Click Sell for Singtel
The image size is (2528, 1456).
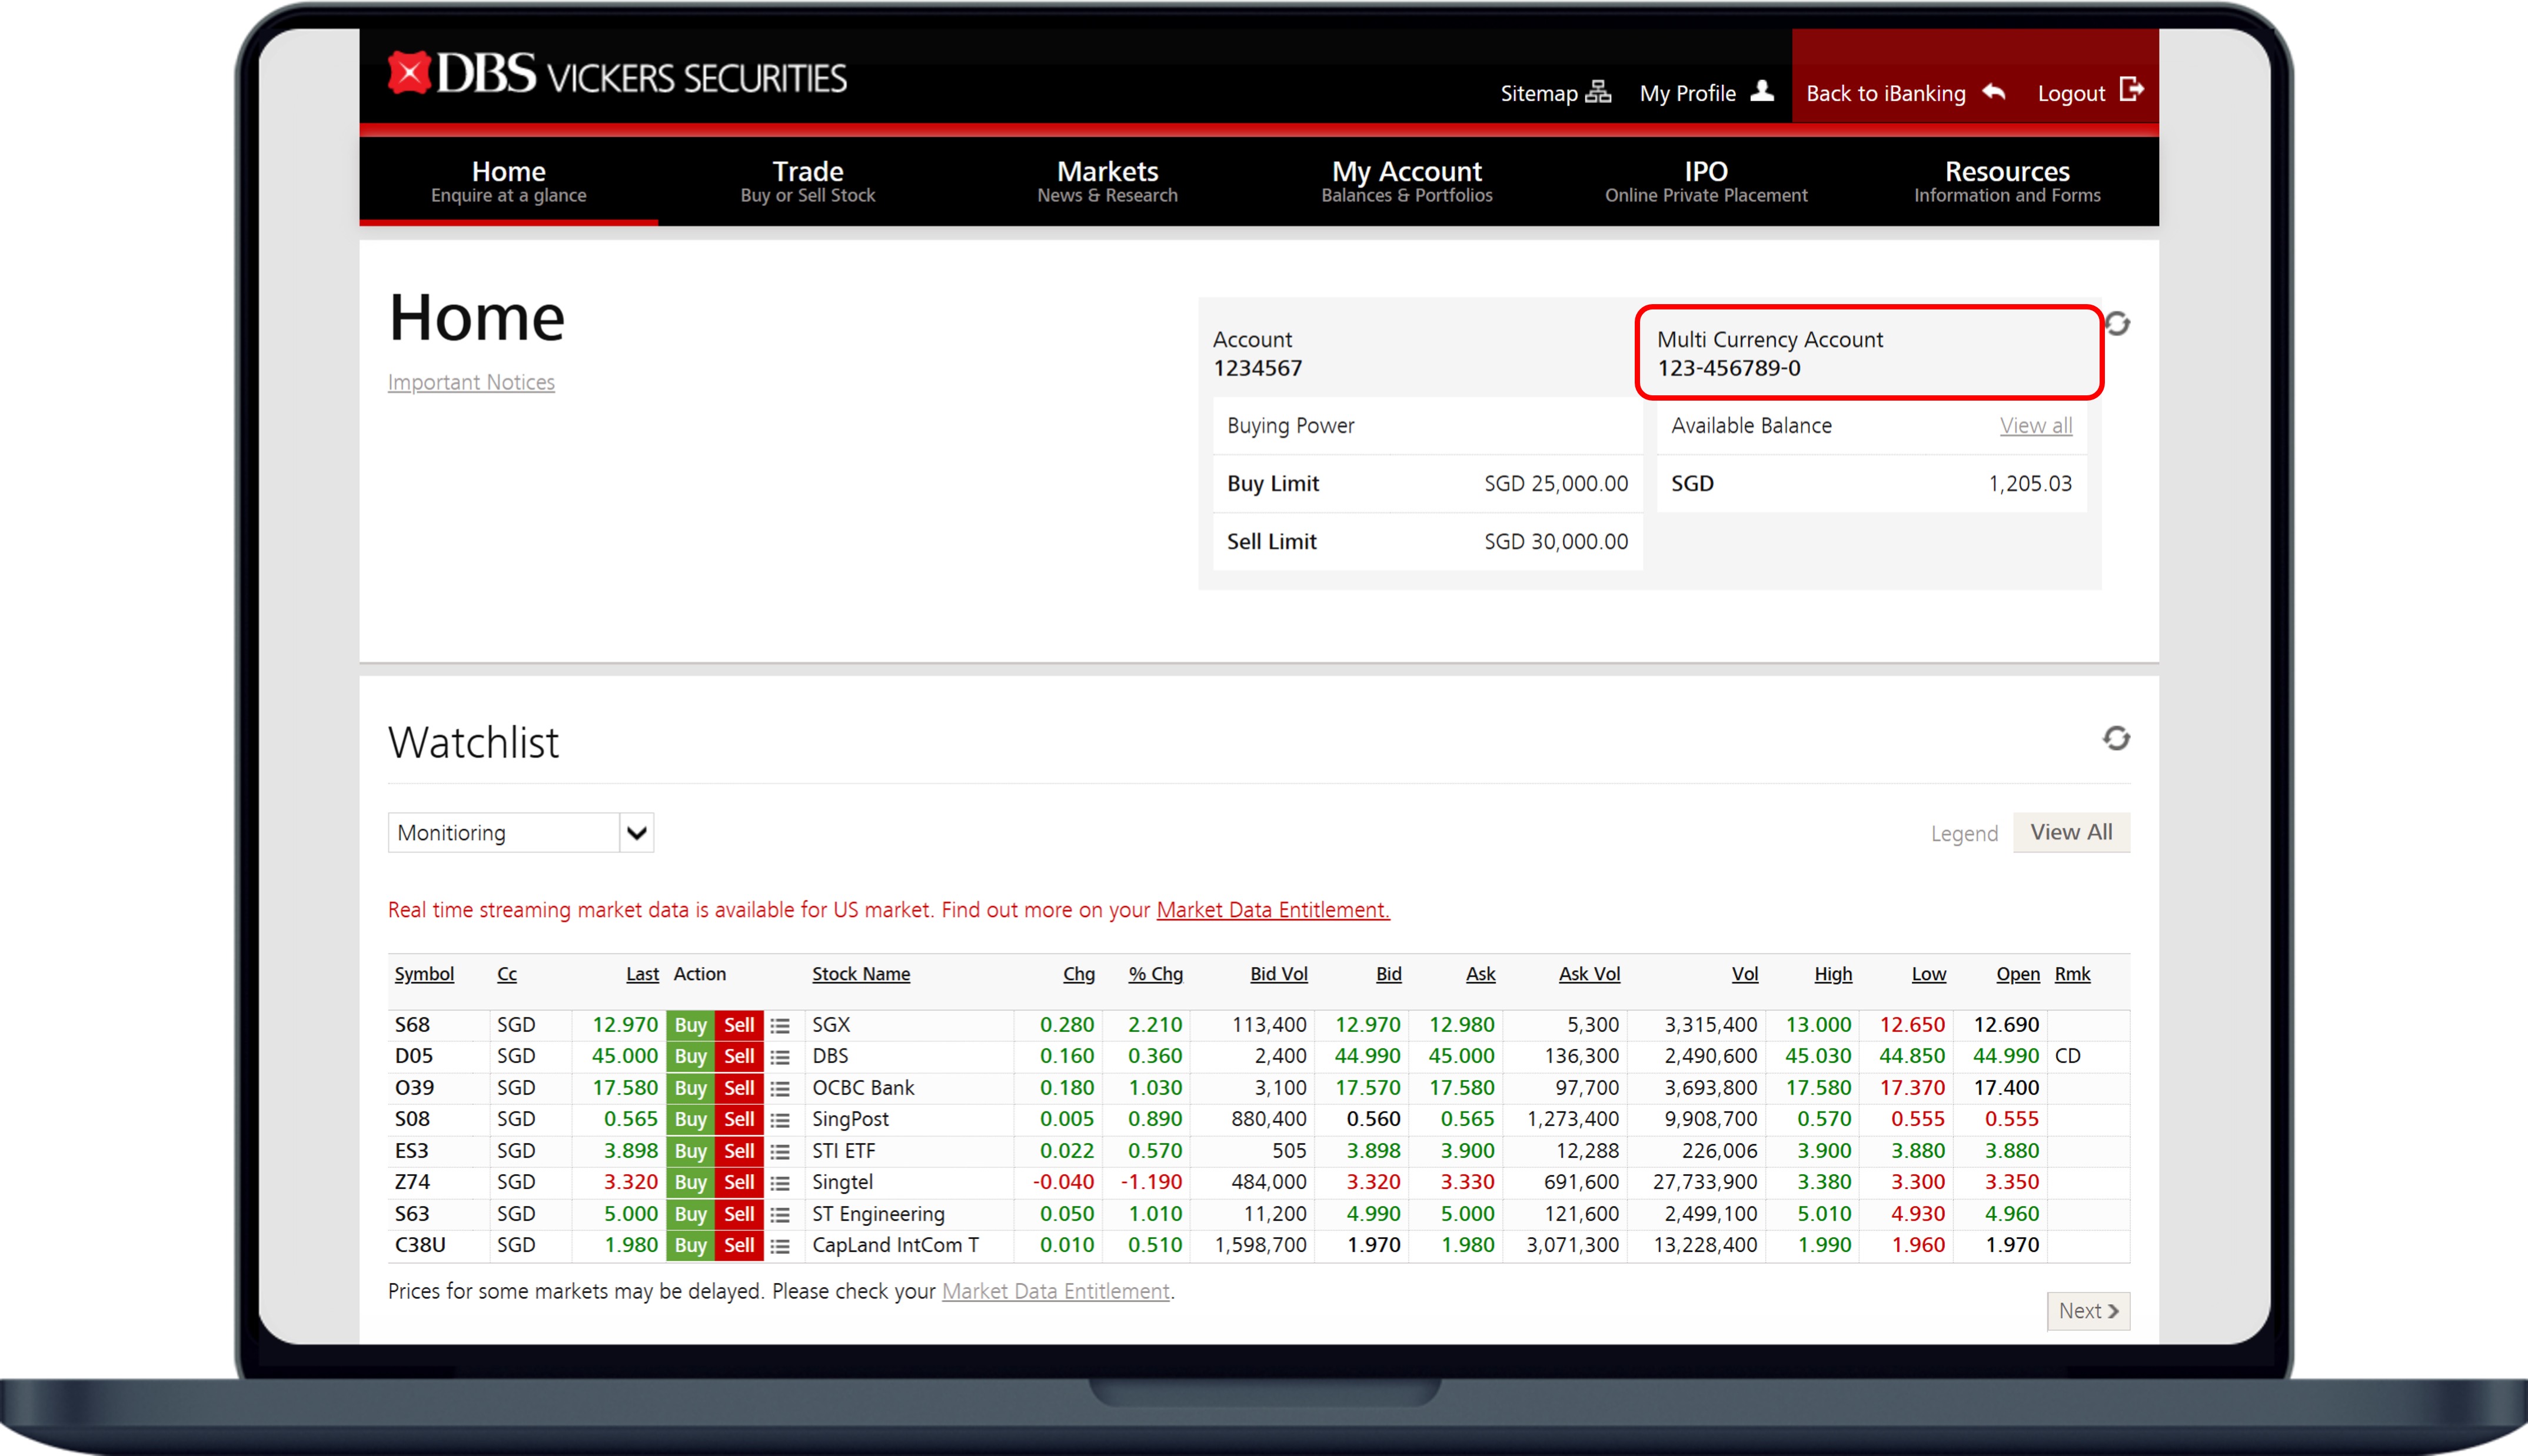(x=739, y=1182)
